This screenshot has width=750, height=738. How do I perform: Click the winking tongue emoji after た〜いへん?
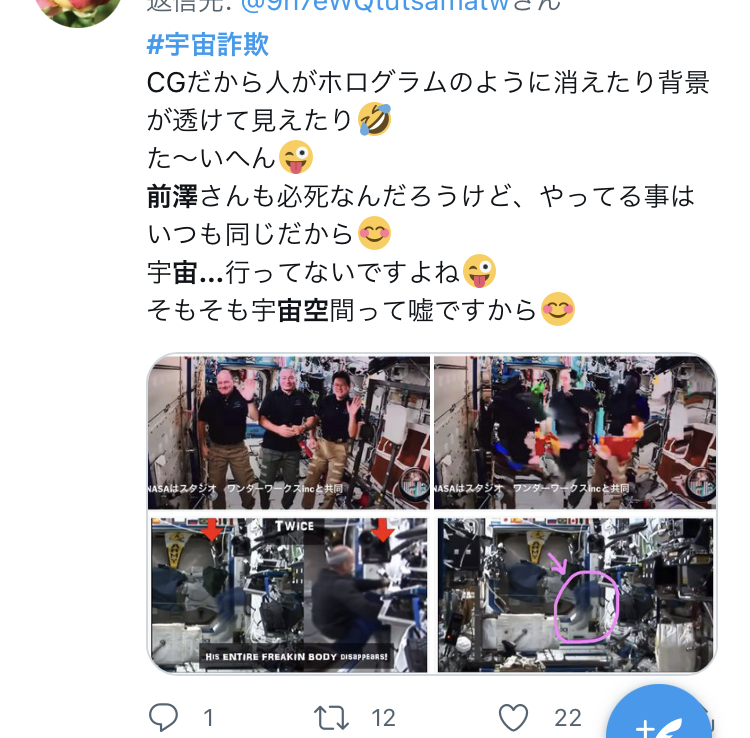[x=296, y=157]
